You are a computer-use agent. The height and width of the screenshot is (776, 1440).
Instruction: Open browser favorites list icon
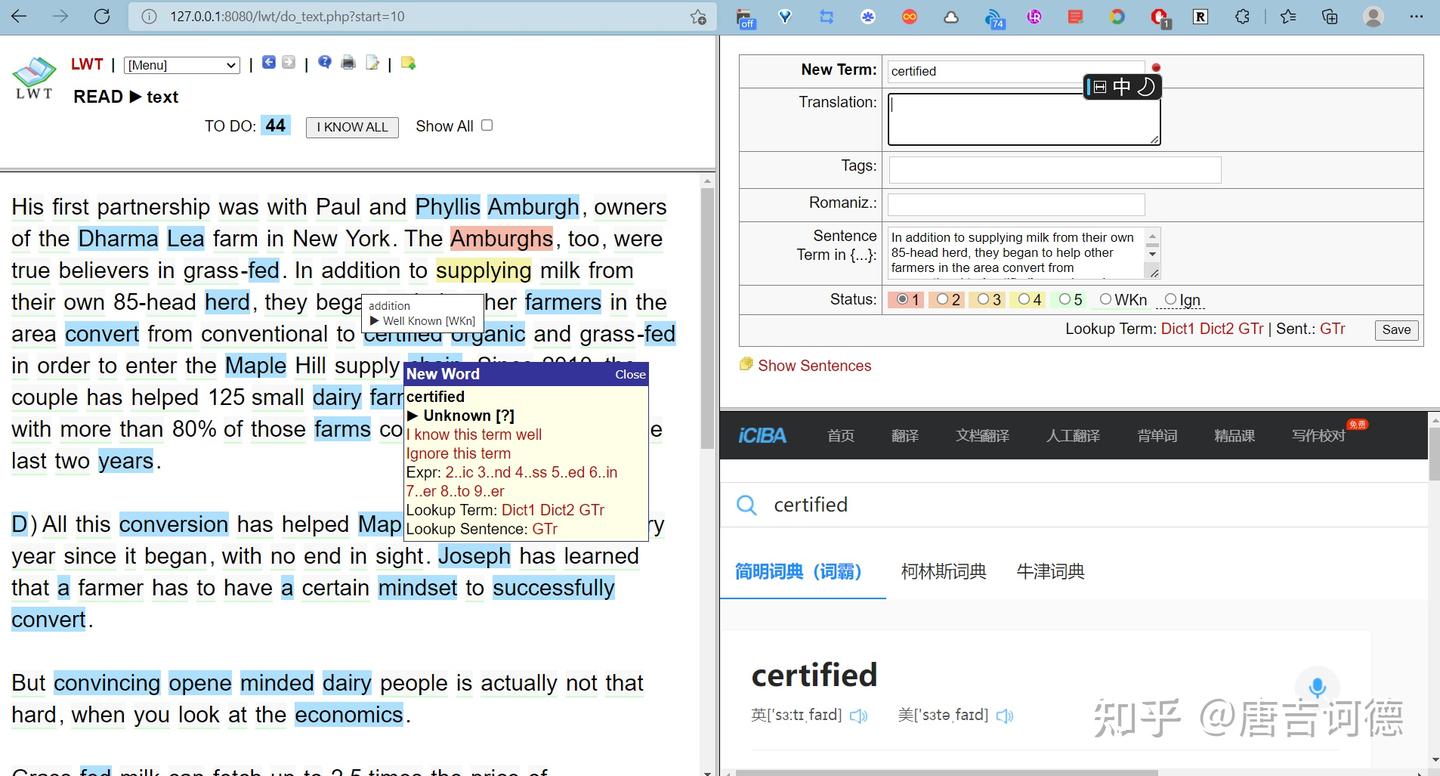pyautogui.click(x=1287, y=17)
